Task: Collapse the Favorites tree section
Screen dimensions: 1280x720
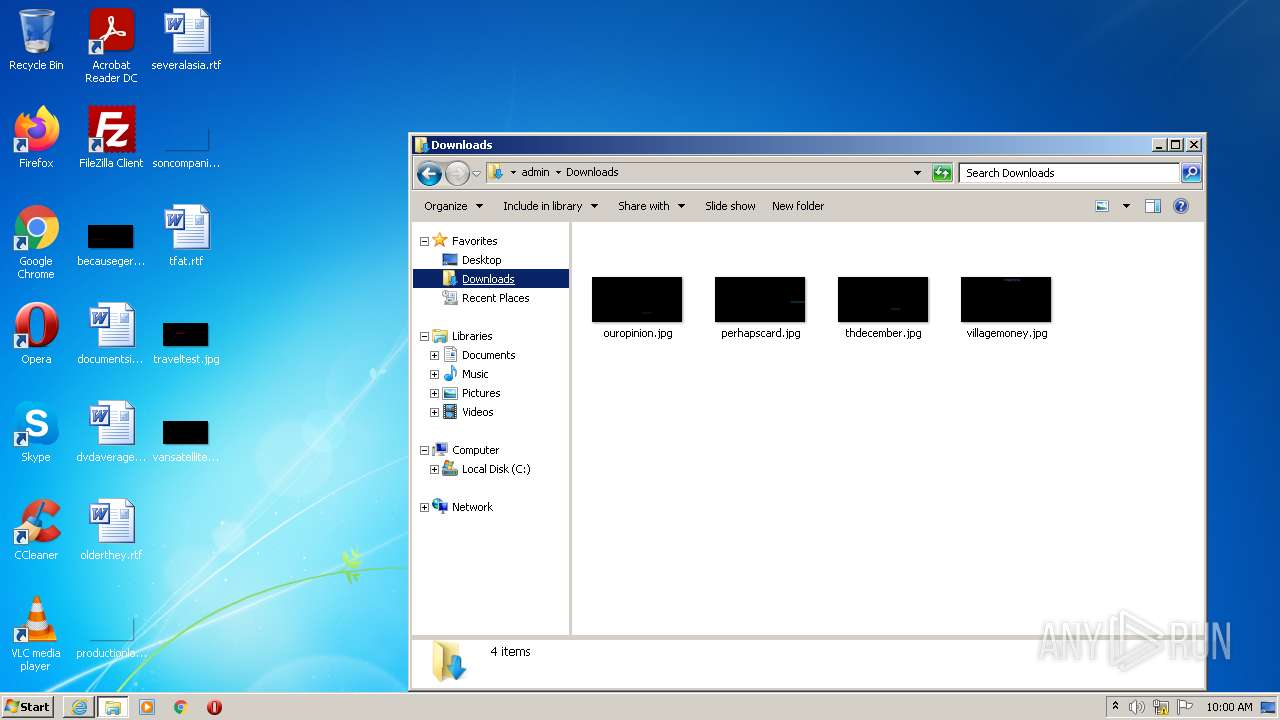Action: tap(424, 241)
